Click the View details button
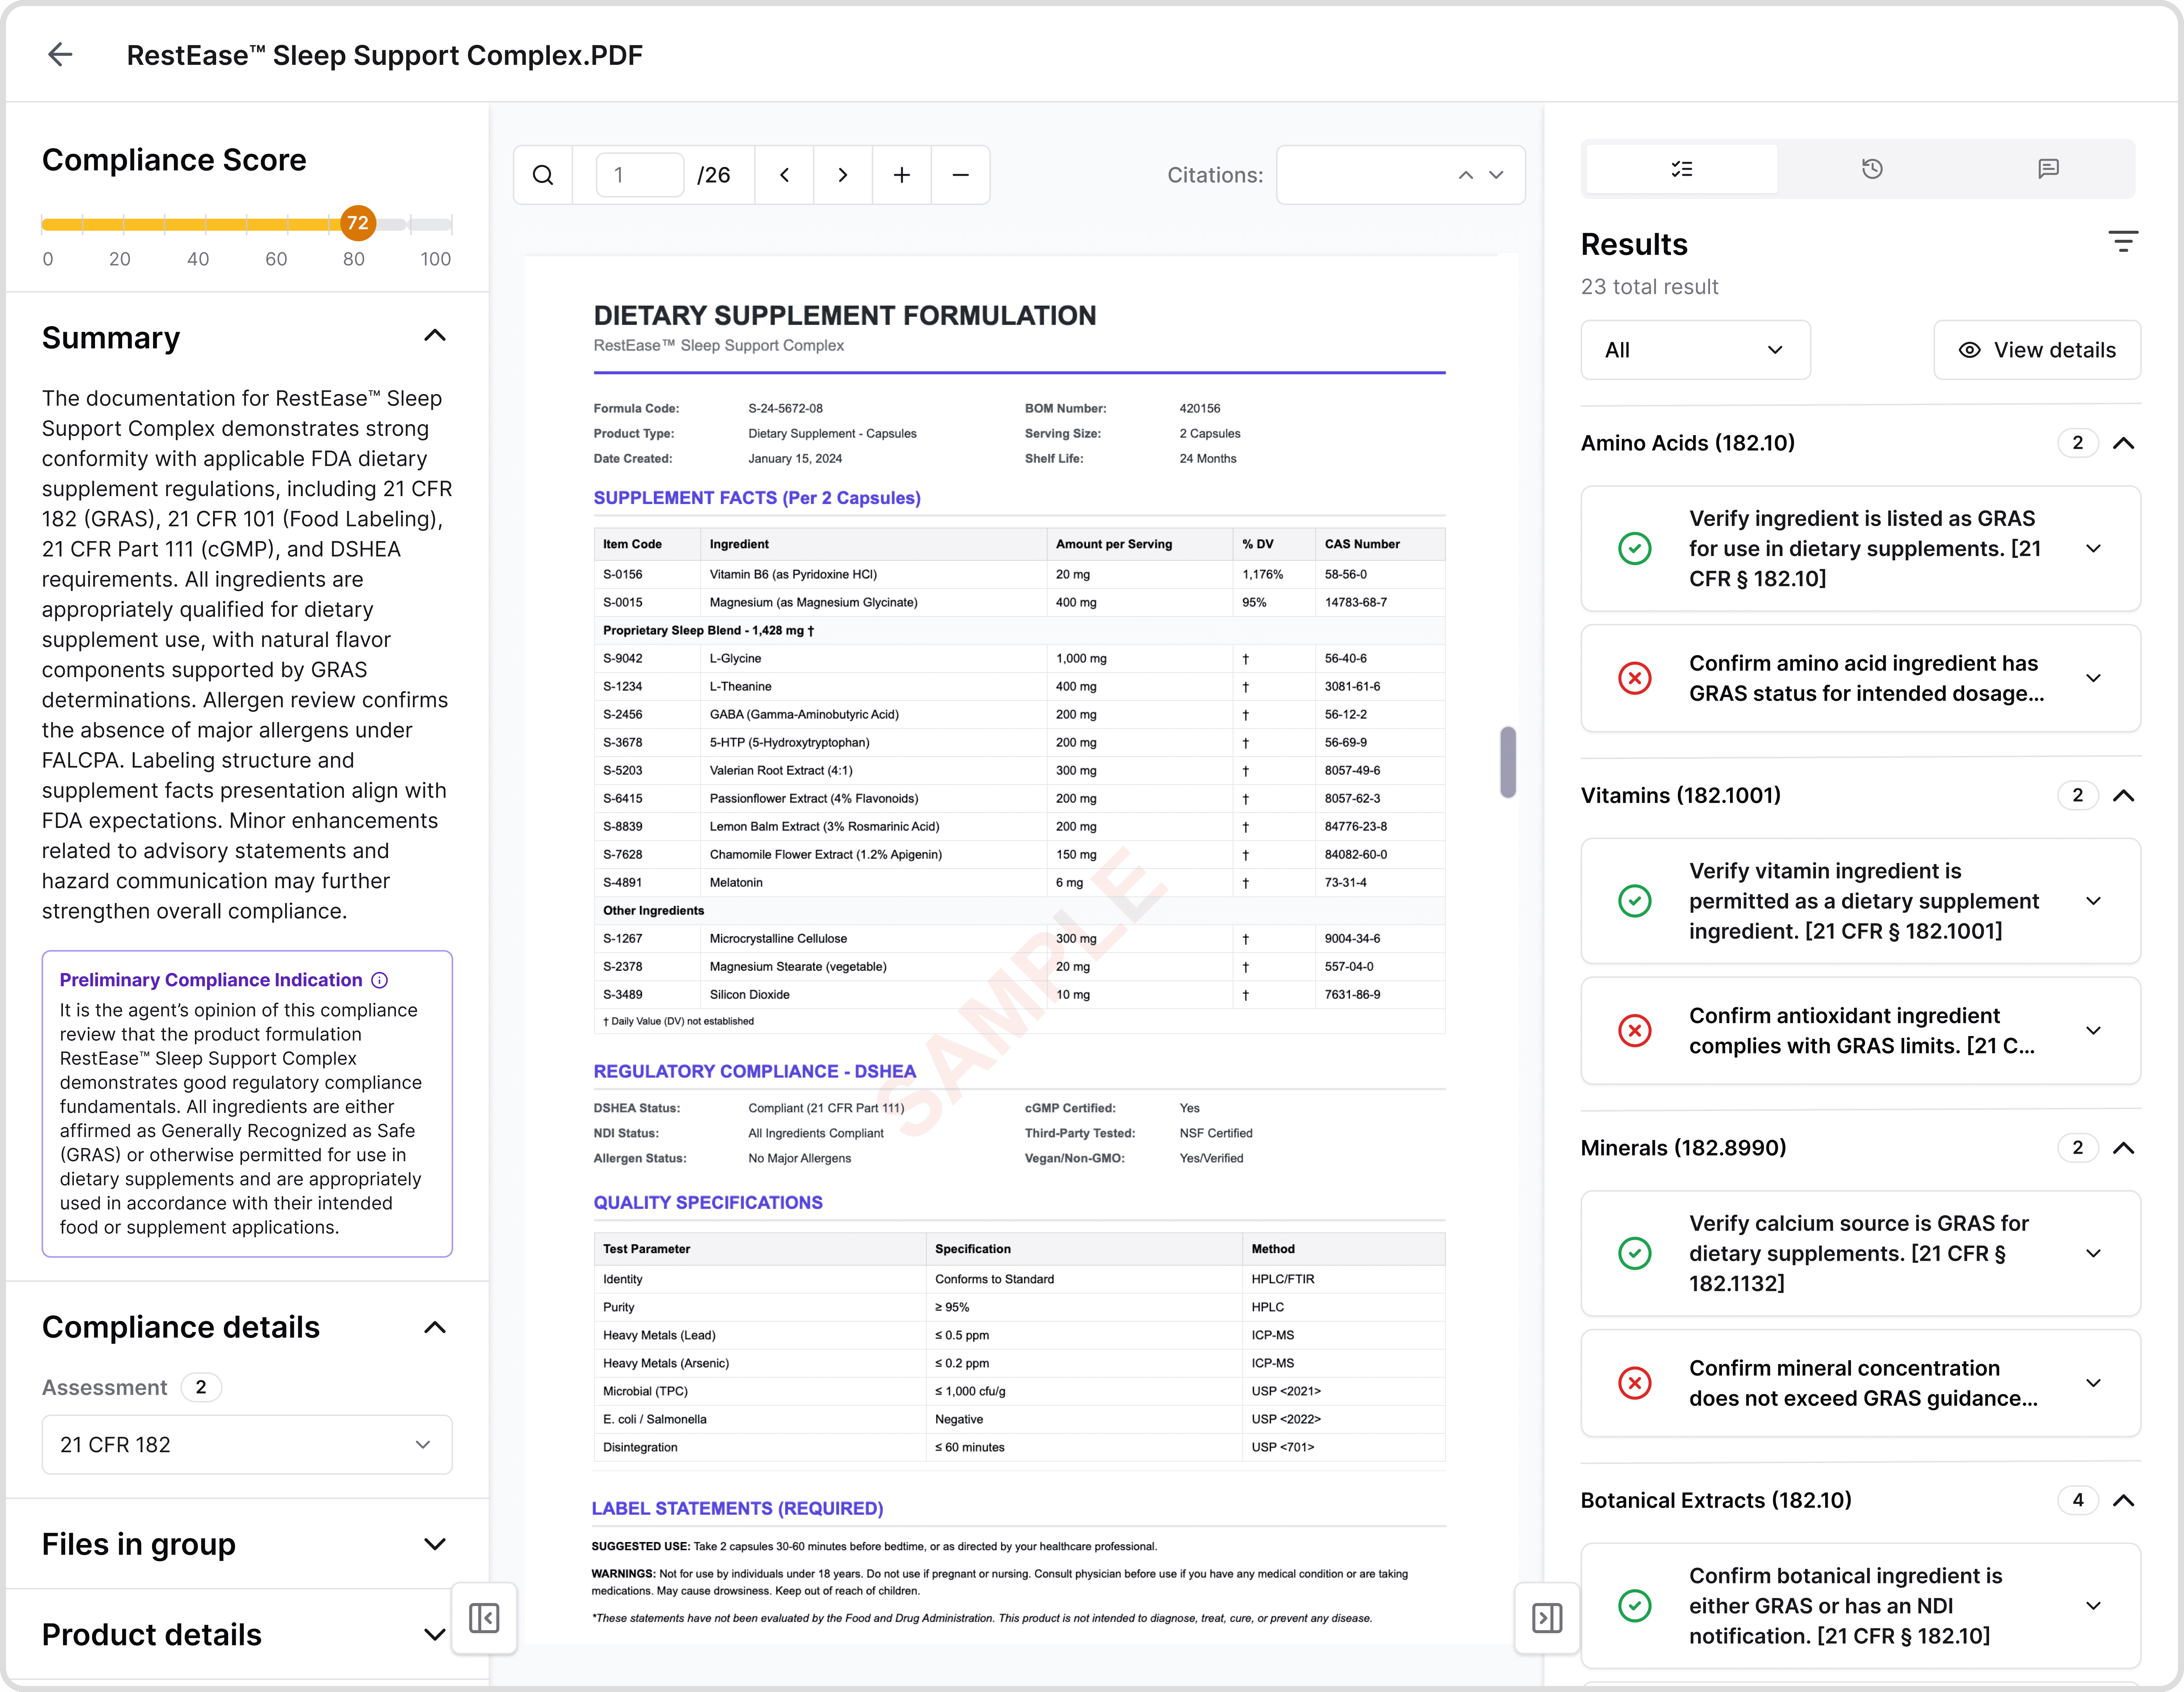This screenshot has width=2184, height=1692. coord(2037,350)
